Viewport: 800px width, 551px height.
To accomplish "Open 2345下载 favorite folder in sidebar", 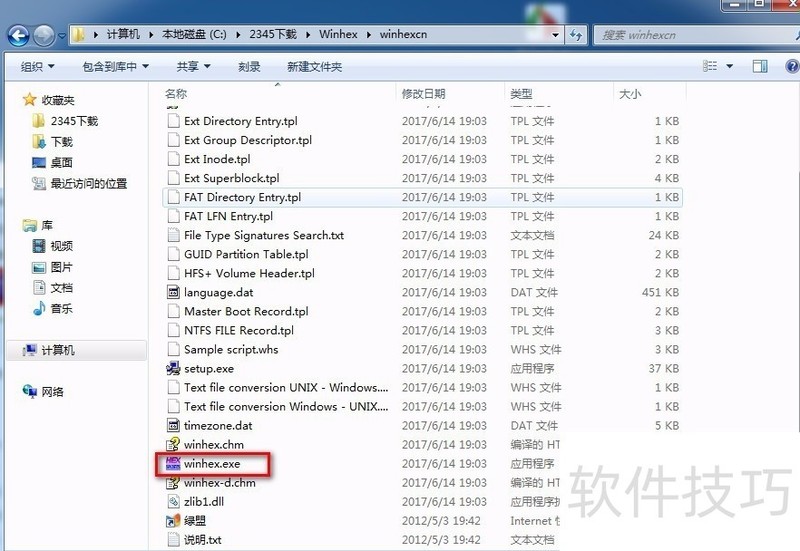I will click(65, 121).
